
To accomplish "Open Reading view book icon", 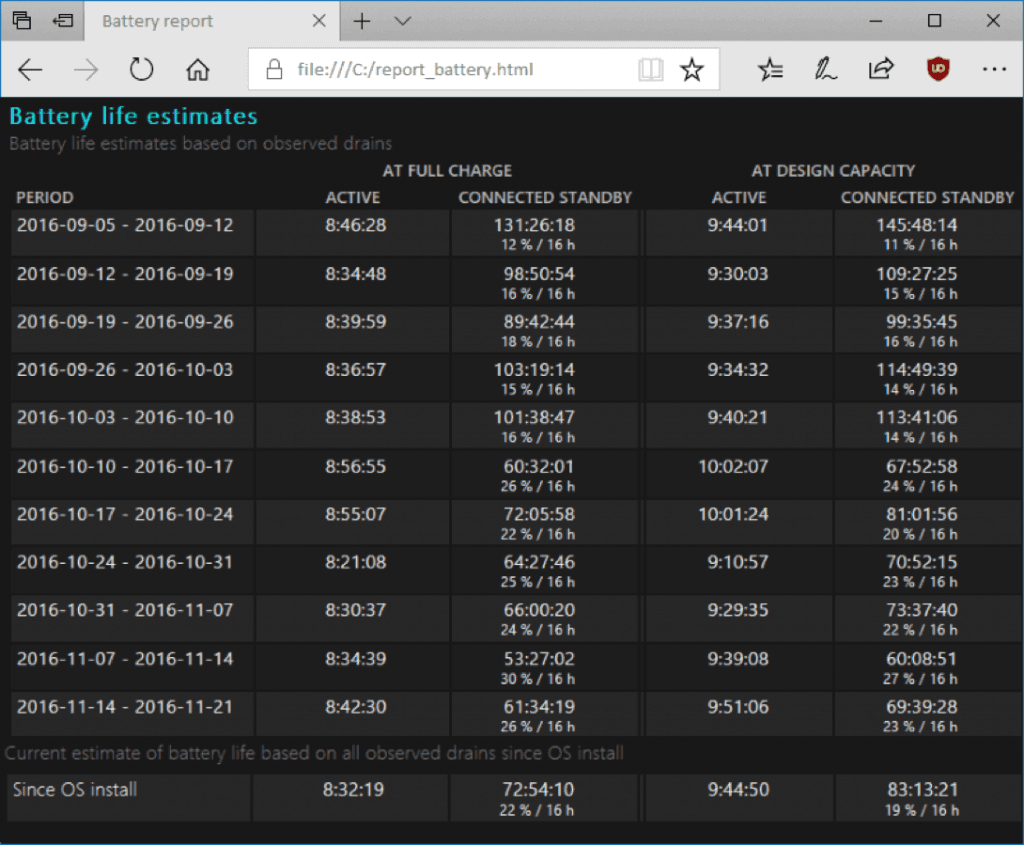I will click(x=650, y=70).
